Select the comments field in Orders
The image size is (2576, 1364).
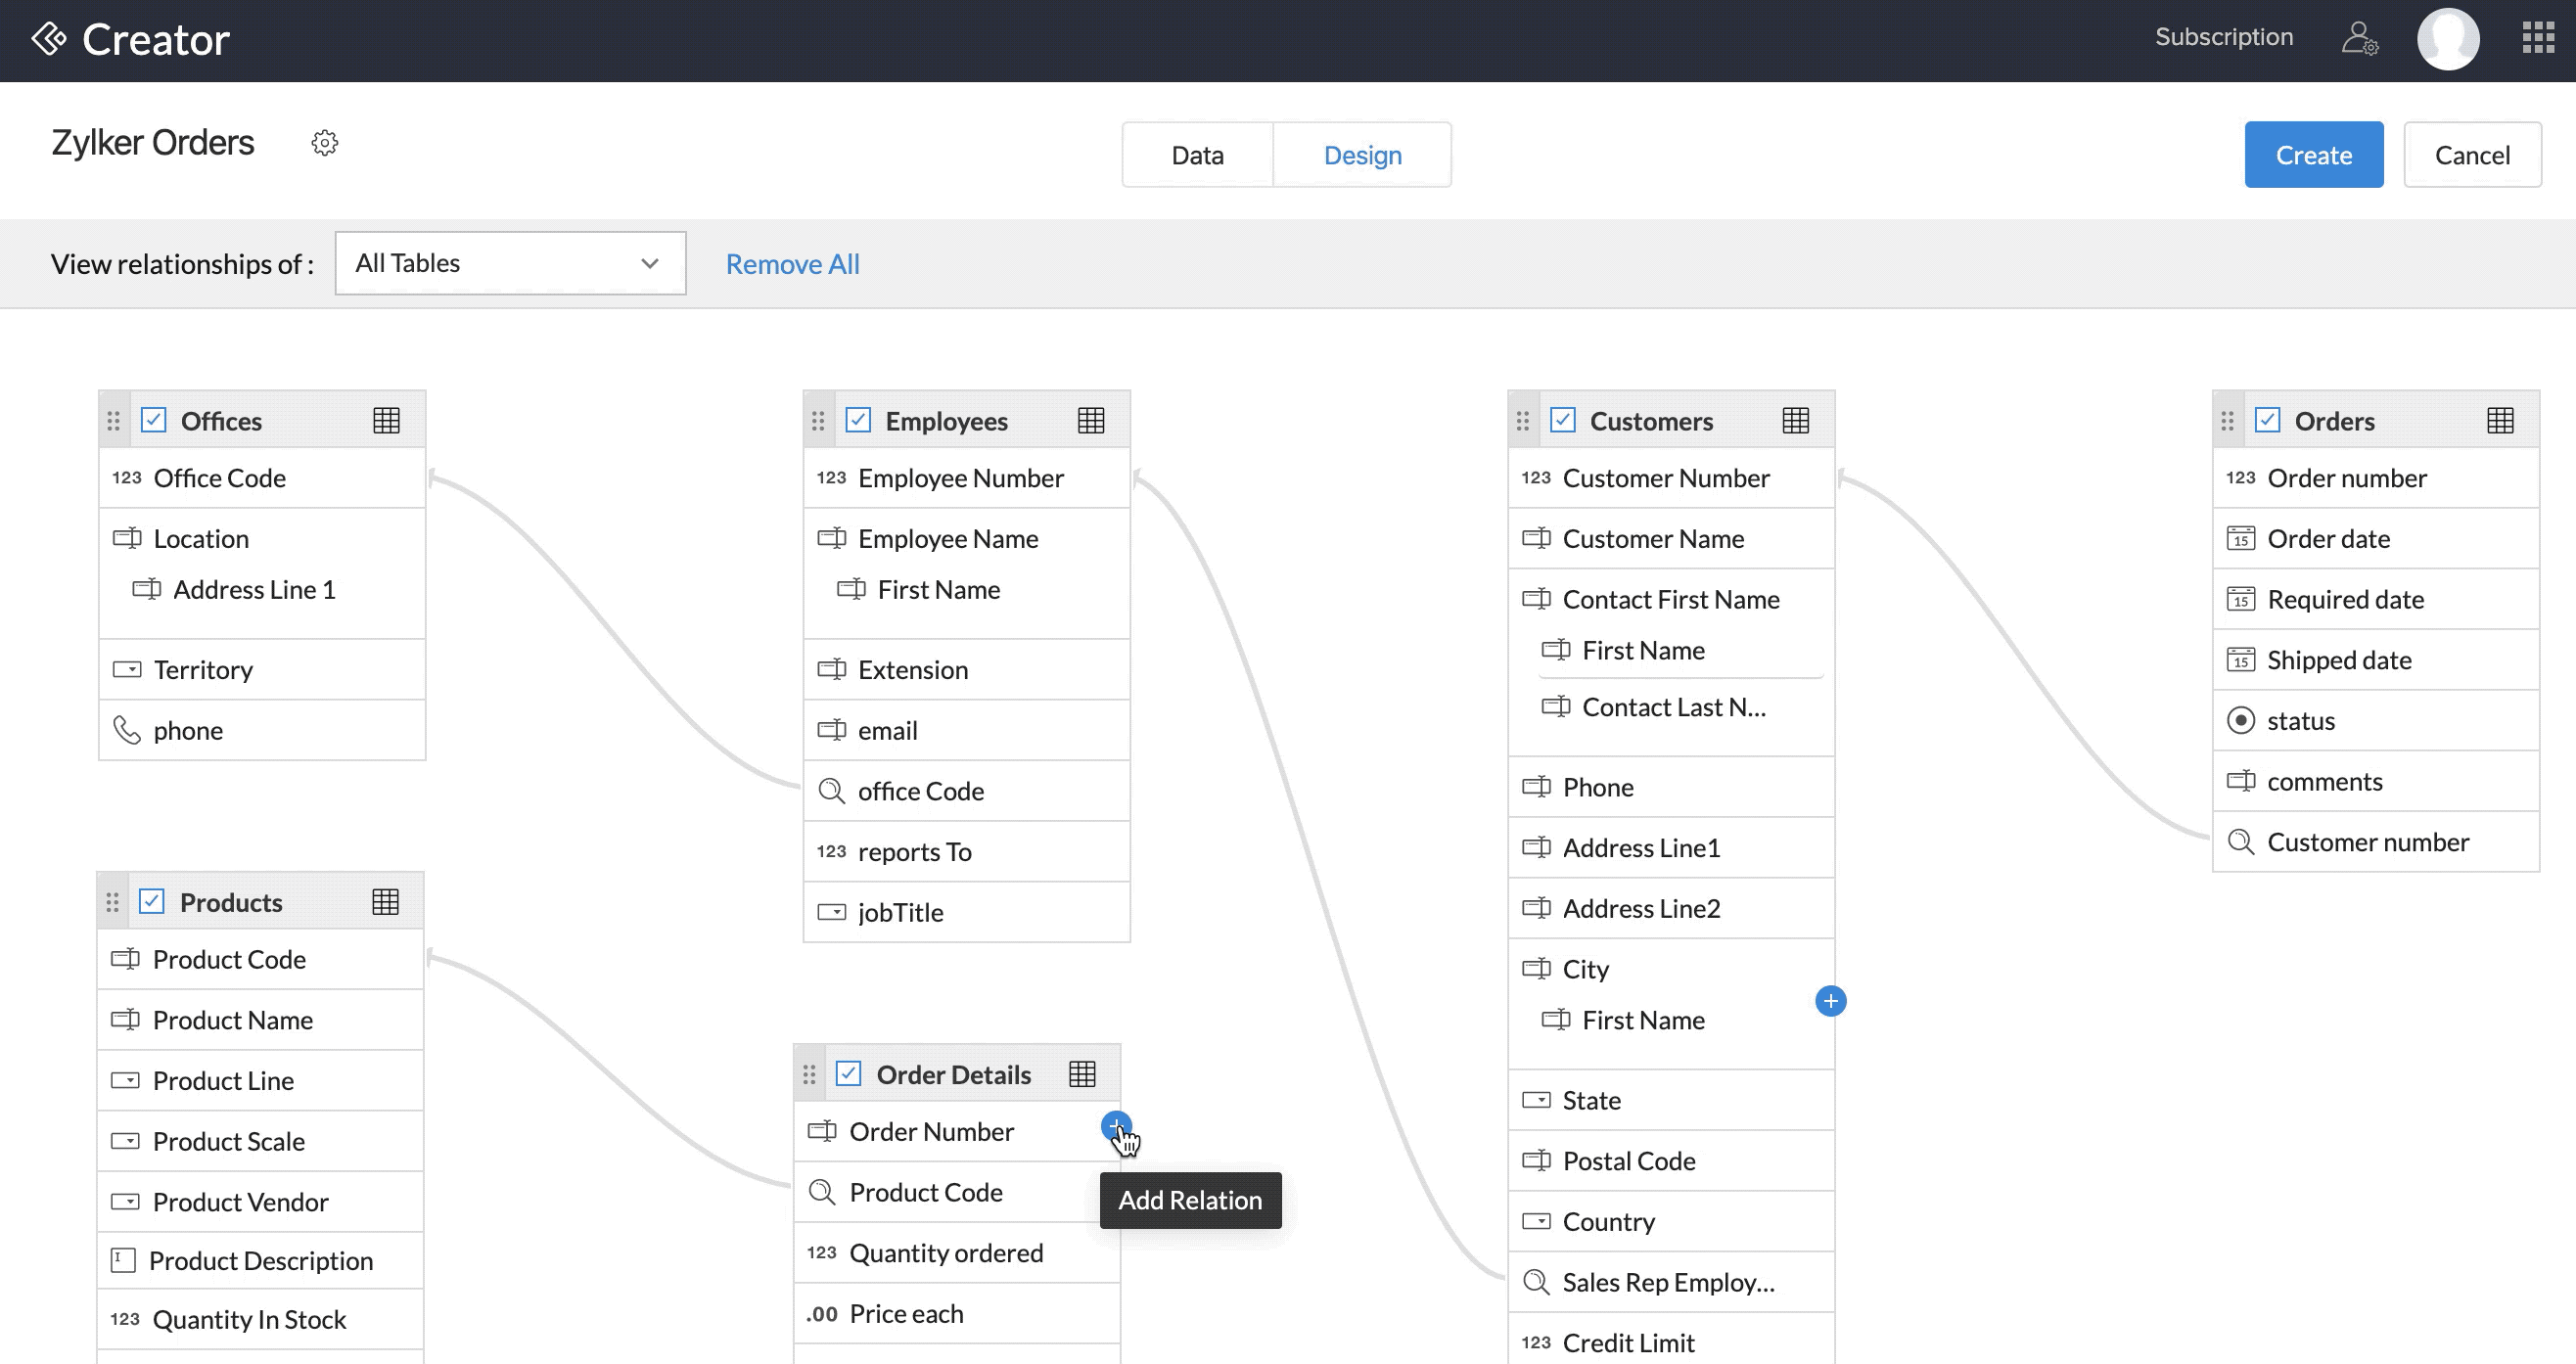(2375, 782)
